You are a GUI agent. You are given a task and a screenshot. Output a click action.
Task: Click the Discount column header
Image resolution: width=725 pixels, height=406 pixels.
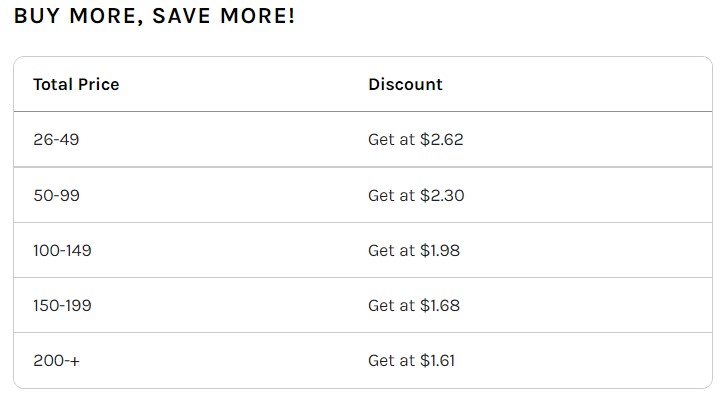[x=405, y=84]
